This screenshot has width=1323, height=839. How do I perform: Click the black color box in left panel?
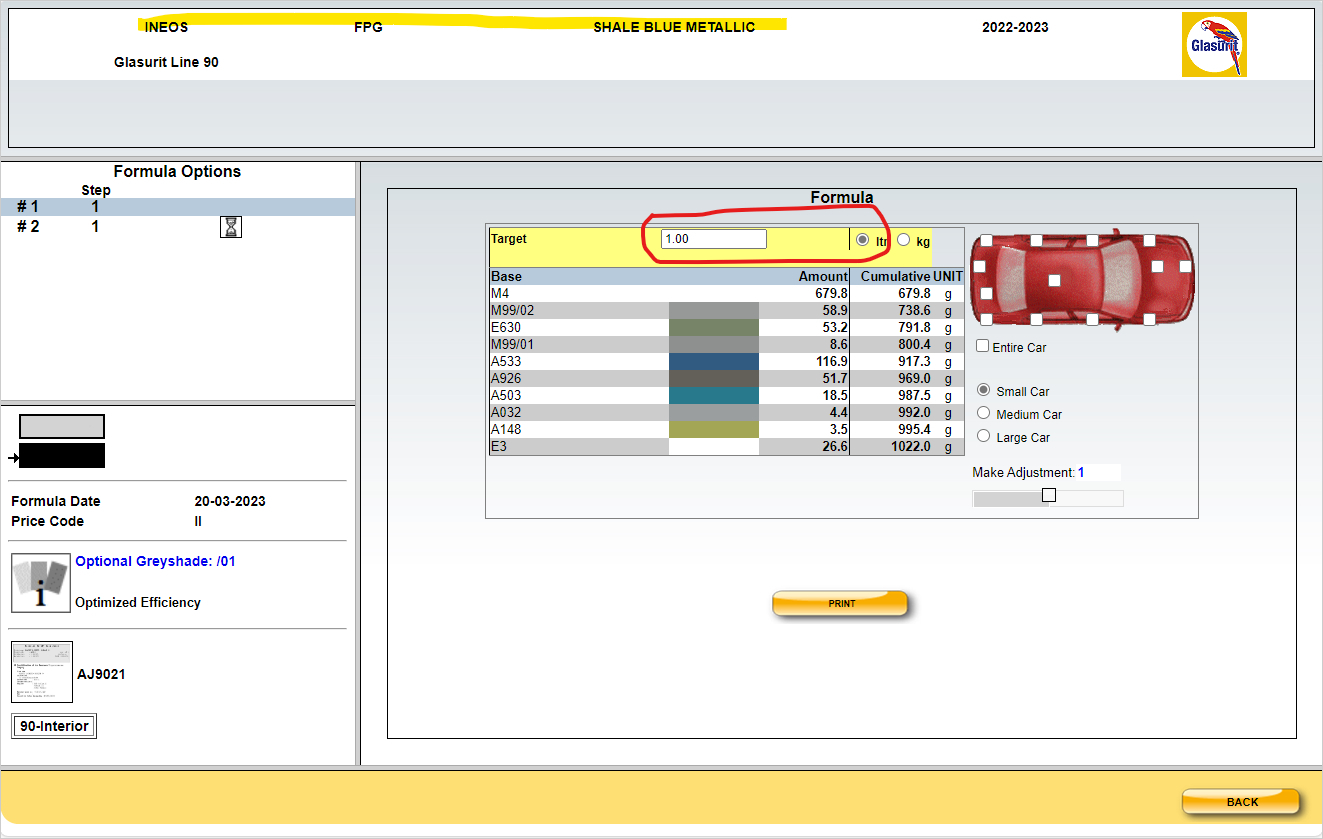coord(62,455)
